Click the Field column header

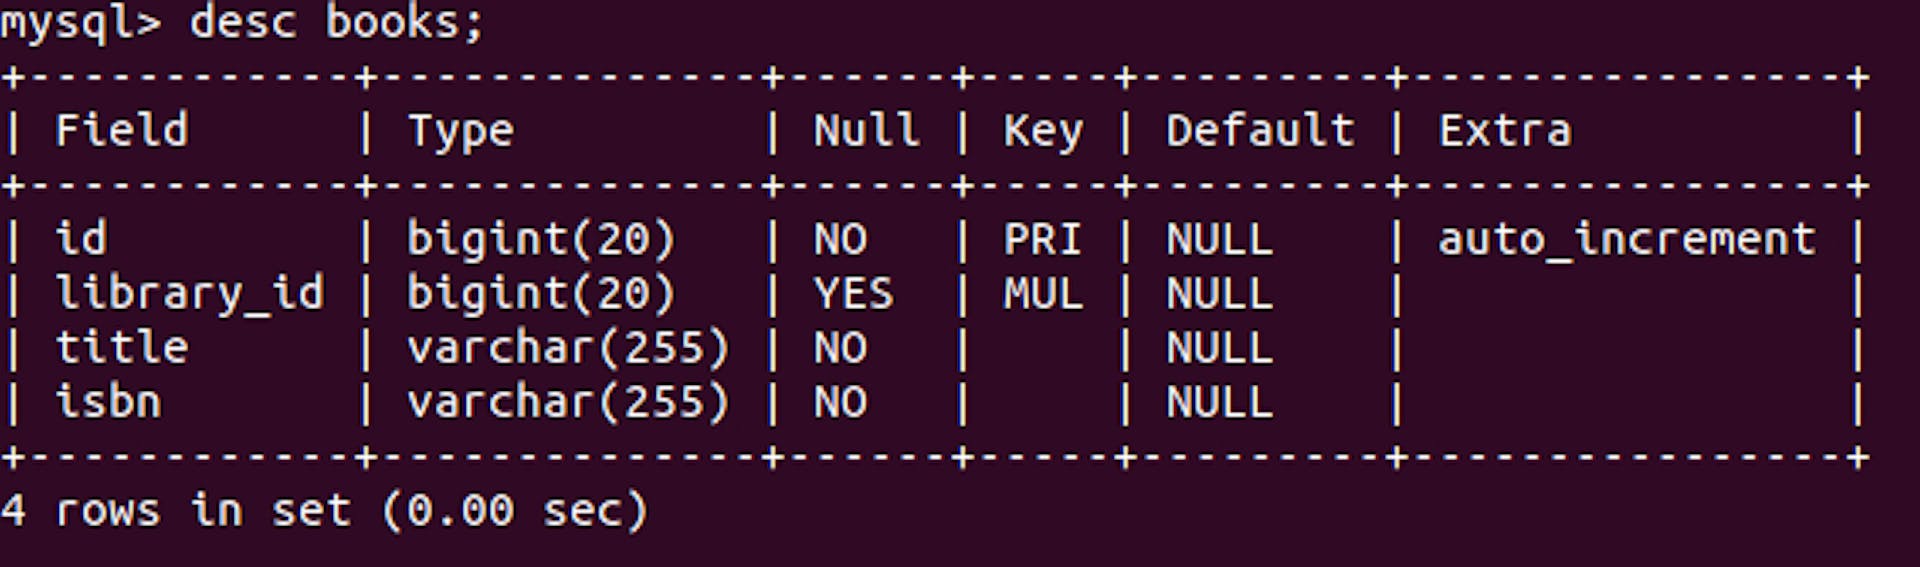click(x=121, y=130)
